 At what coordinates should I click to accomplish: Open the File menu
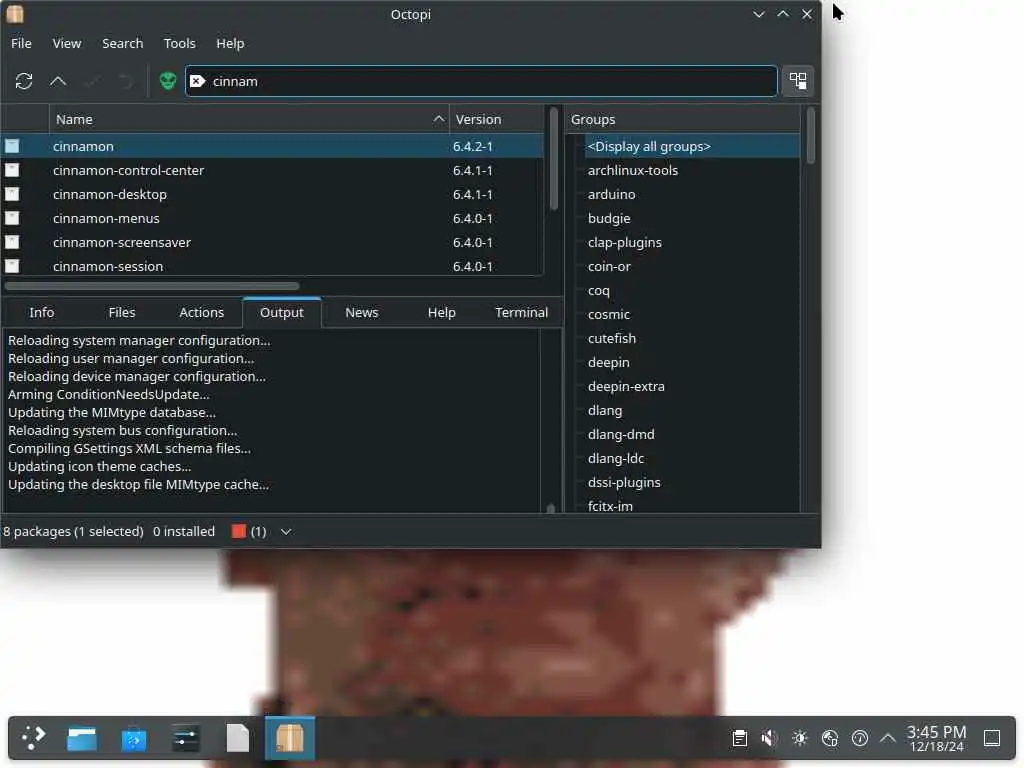pyautogui.click(x=21, y=43)
